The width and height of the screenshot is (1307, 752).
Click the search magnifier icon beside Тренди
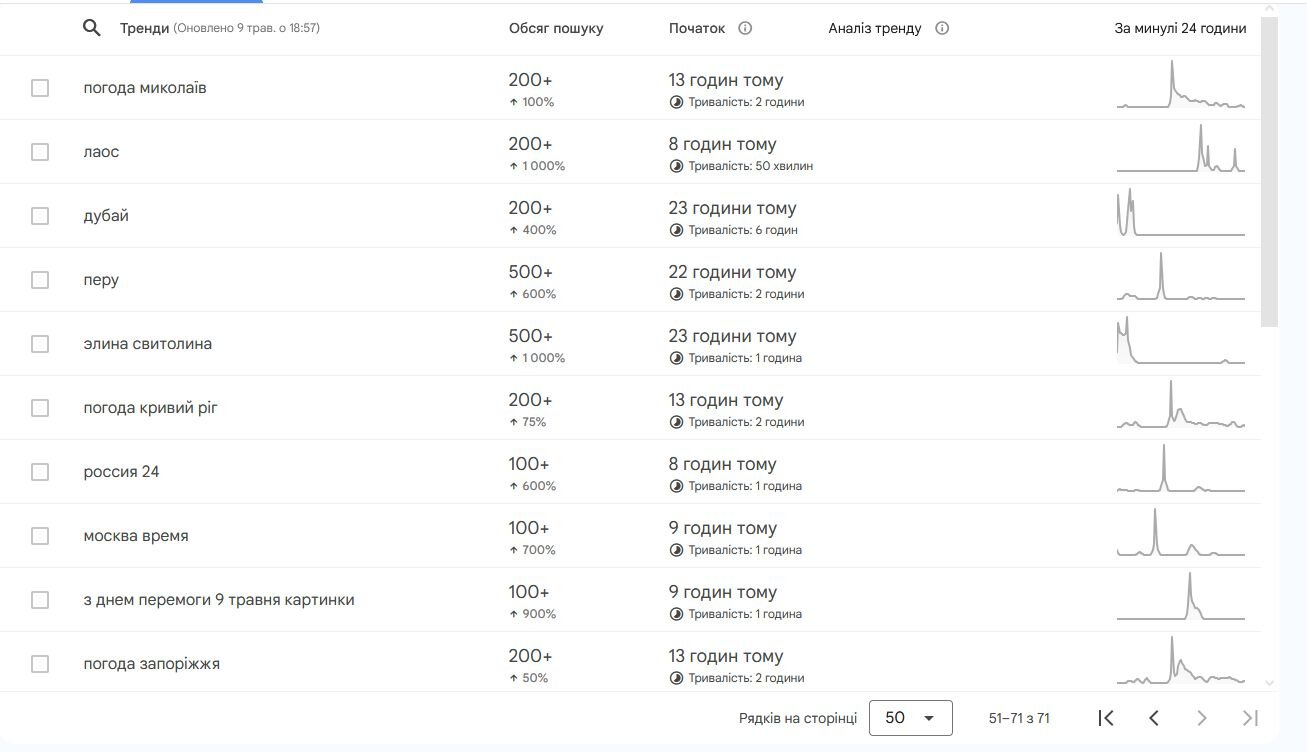click(x=91, y=28)
